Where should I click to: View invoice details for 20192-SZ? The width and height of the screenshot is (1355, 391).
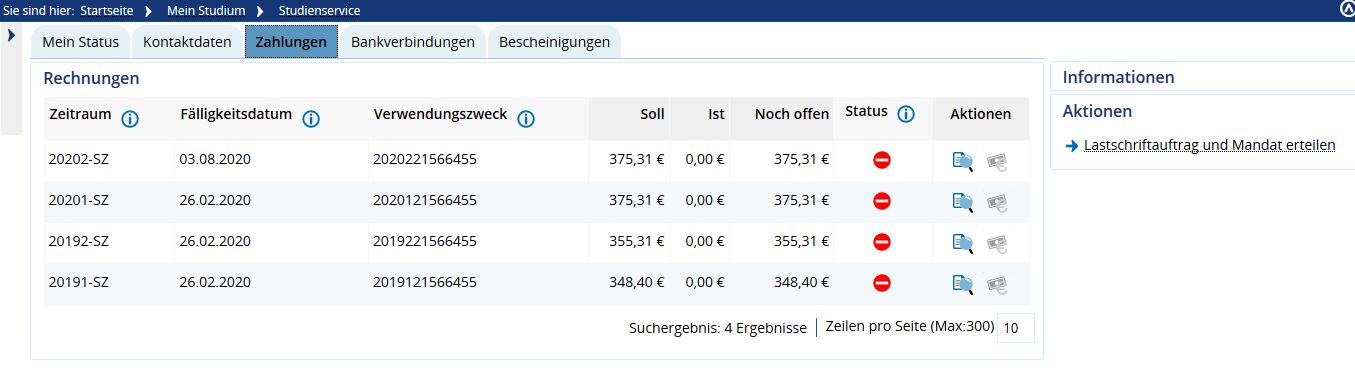coord(963,243)
